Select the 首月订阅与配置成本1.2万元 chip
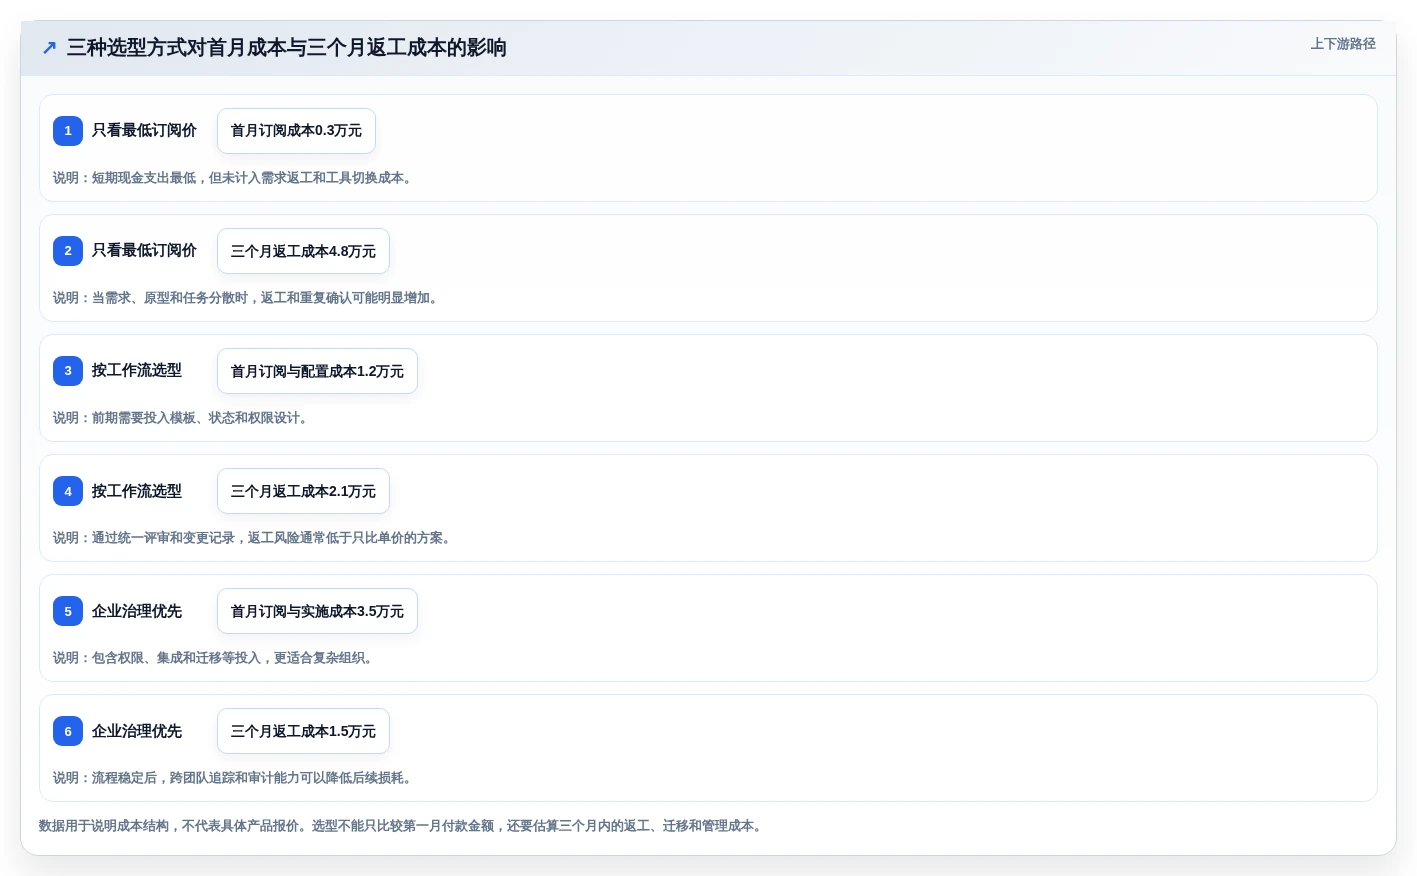 [x=317, y=371]
